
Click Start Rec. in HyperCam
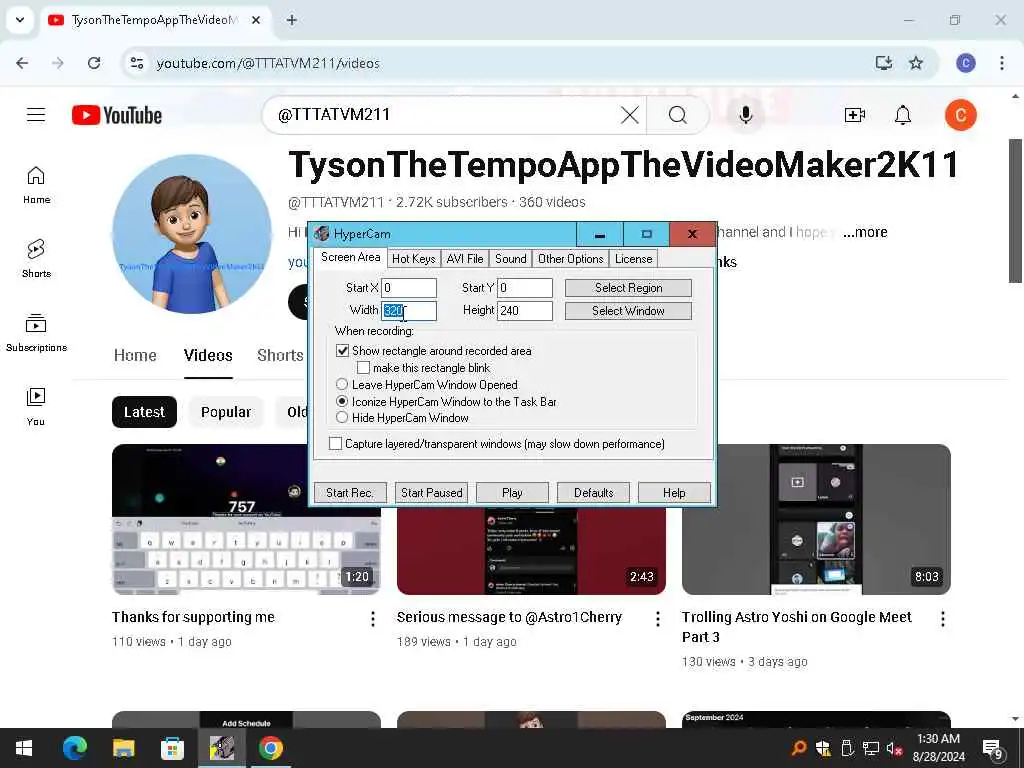[350, 492]
